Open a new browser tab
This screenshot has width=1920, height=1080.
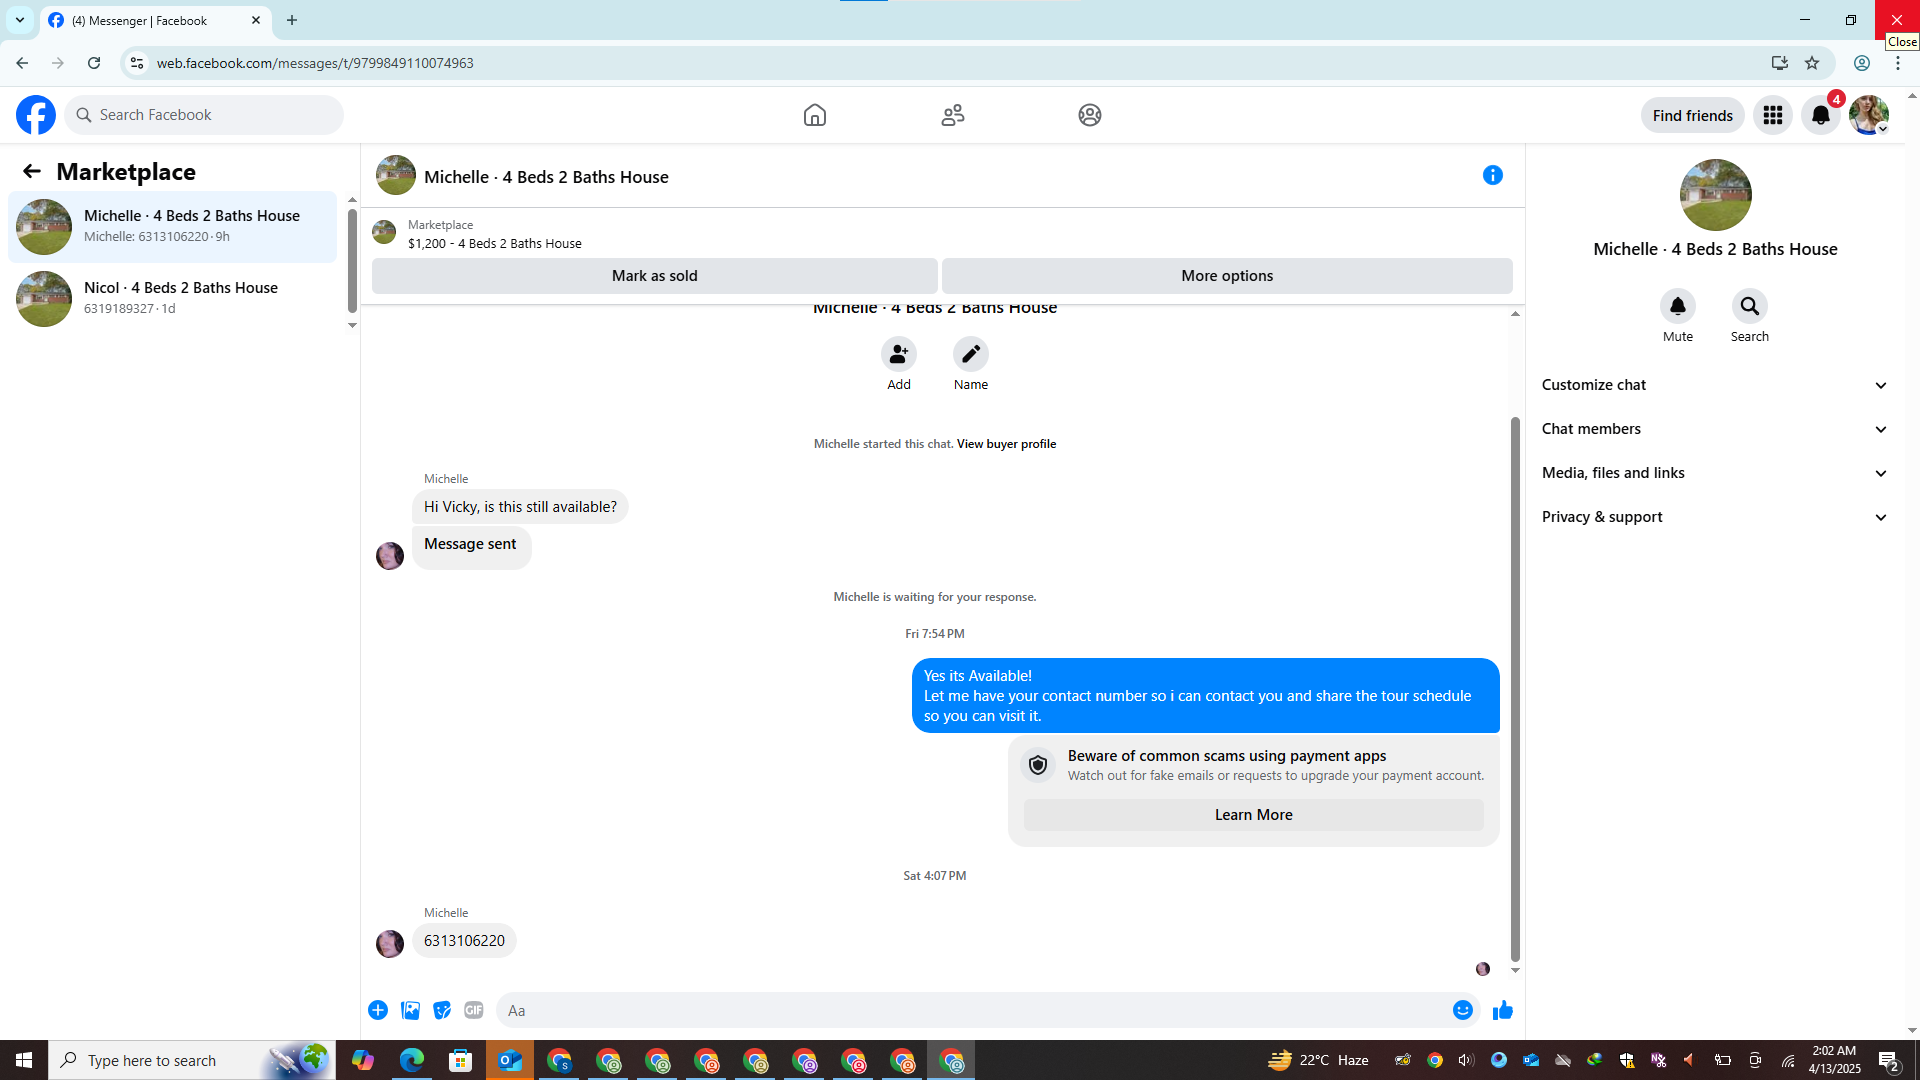point(292,20)
